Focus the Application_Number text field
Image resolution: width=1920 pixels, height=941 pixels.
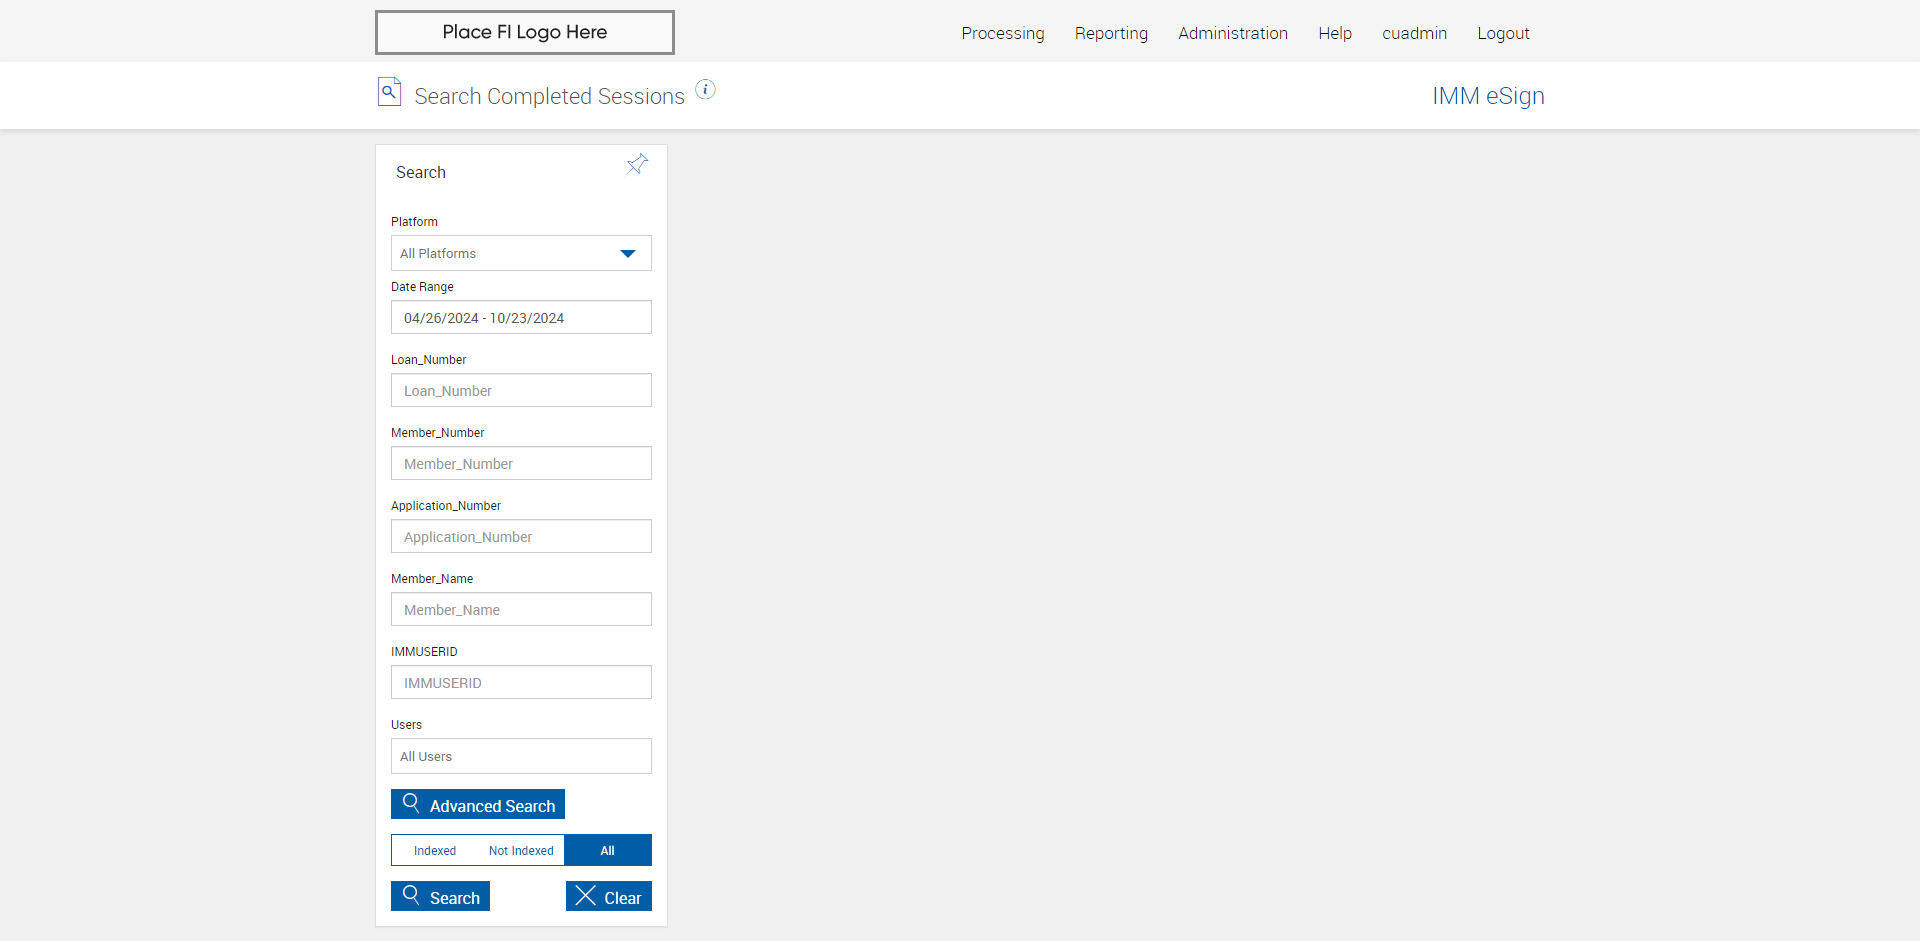point(521,537)
